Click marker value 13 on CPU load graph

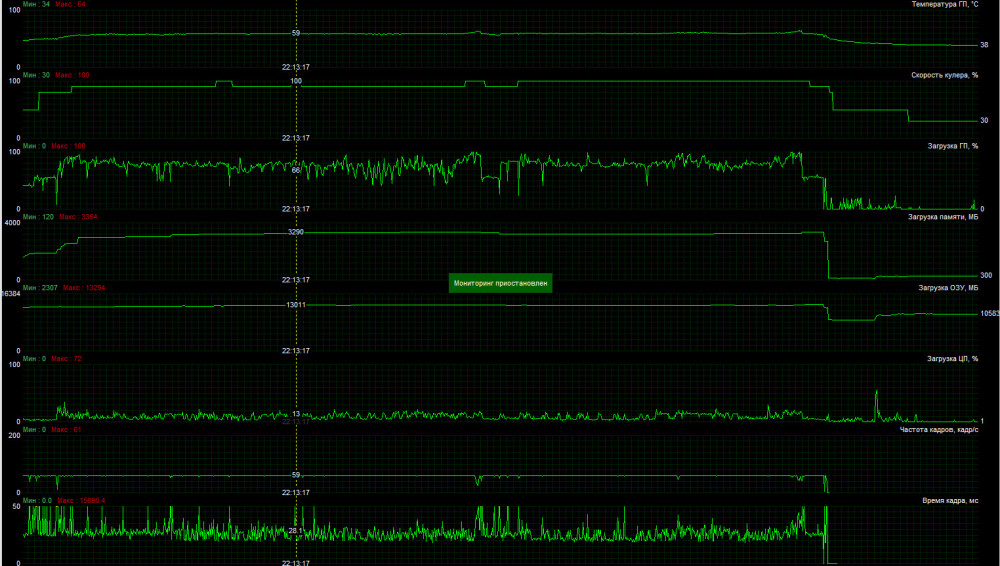pyautogui.click(x=296, y=414)
